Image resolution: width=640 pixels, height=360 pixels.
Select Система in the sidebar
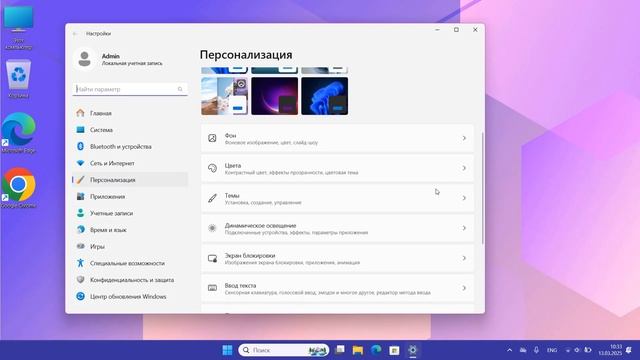pos(130,130)
